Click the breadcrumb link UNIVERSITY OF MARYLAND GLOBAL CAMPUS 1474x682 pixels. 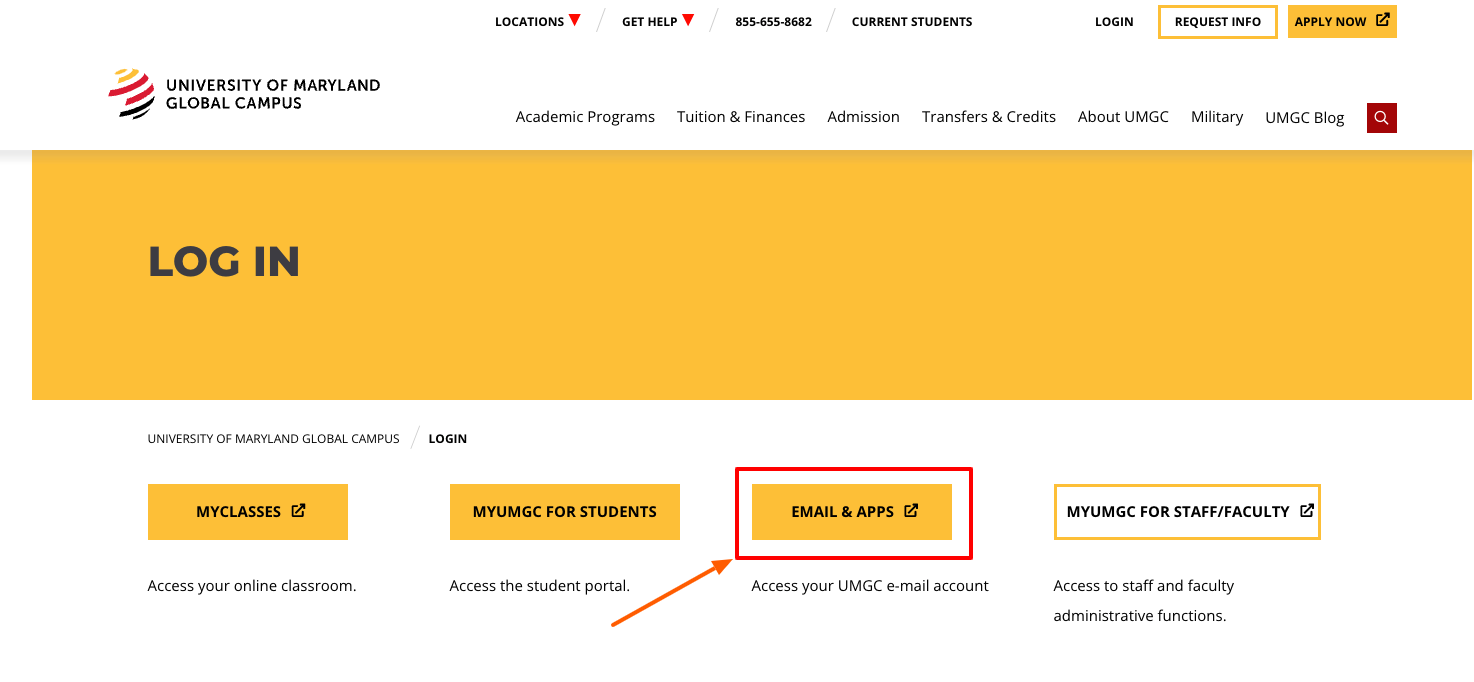point(273,438)
